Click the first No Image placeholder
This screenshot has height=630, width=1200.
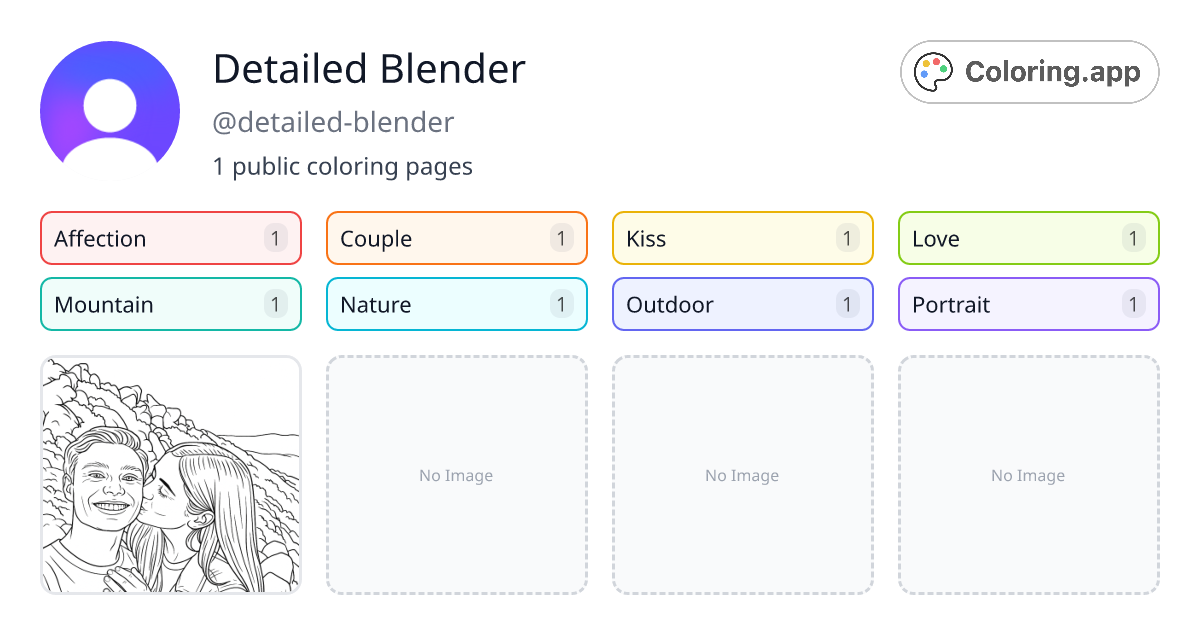tap(456, 475)
